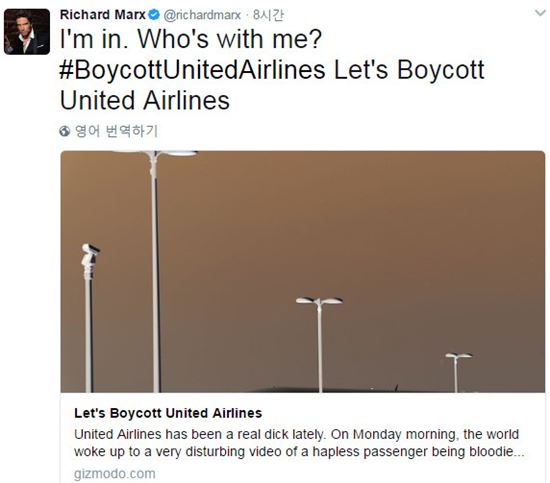Viewport: 550px width, 483px height.
Task: Open the @richardmarx handle link
Action: tap(202, 15)
